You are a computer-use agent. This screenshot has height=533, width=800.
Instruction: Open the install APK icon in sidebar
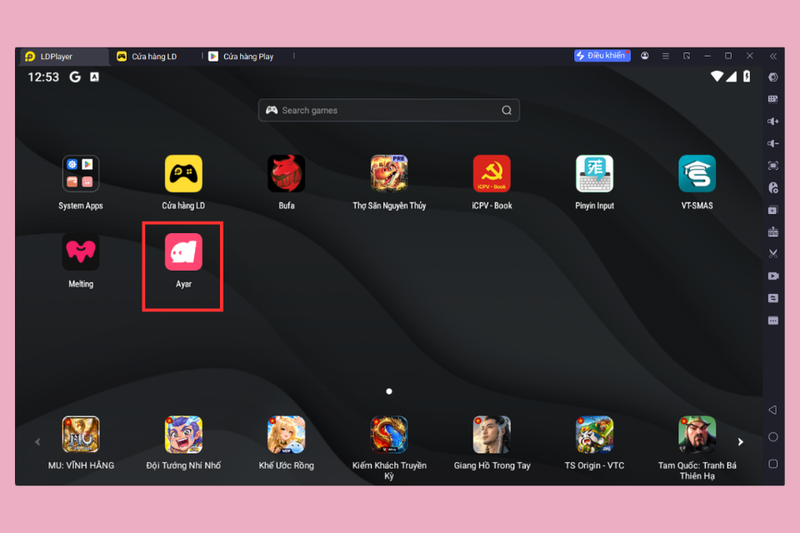coord(773,232)
